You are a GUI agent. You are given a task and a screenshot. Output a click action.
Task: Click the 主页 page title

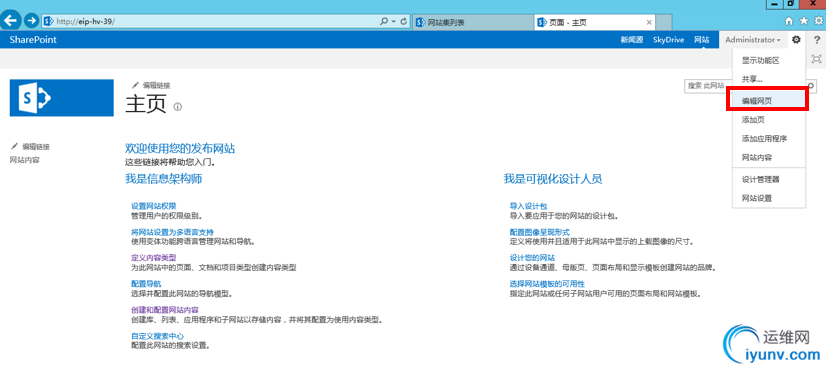point(146,104)
